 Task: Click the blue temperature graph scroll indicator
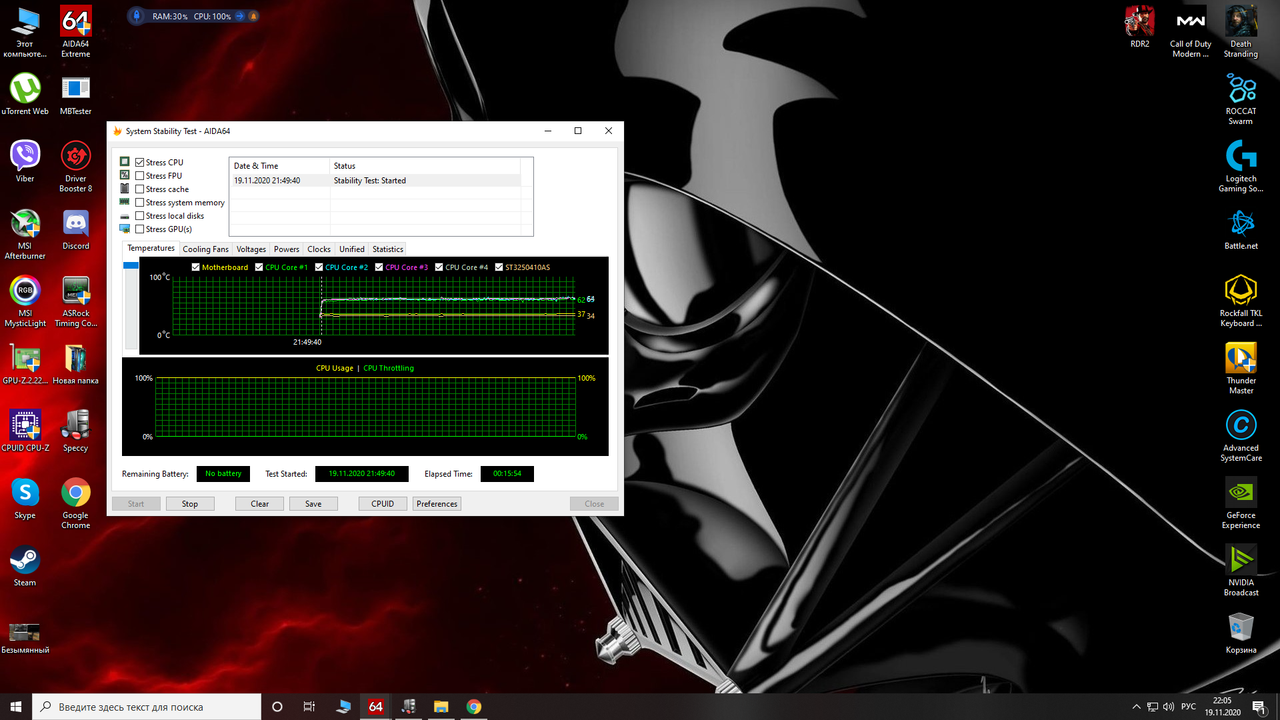click(131, 265)
